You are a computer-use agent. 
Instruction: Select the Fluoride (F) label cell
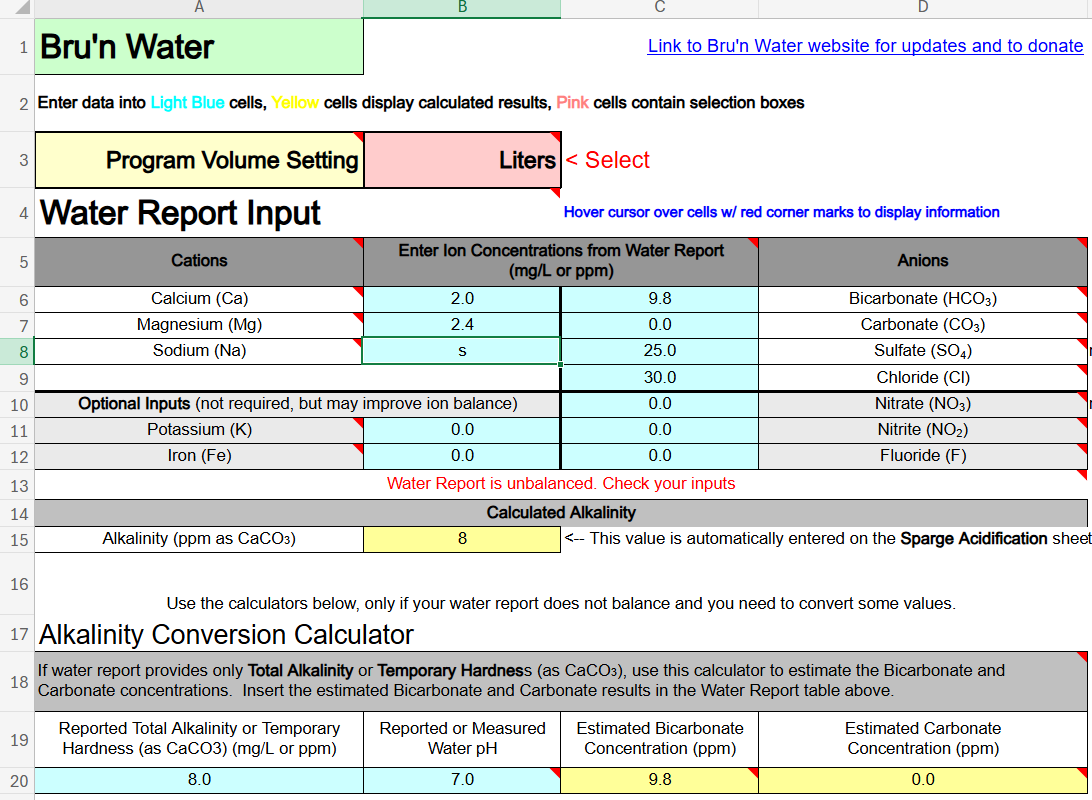[x=923, y=456]
